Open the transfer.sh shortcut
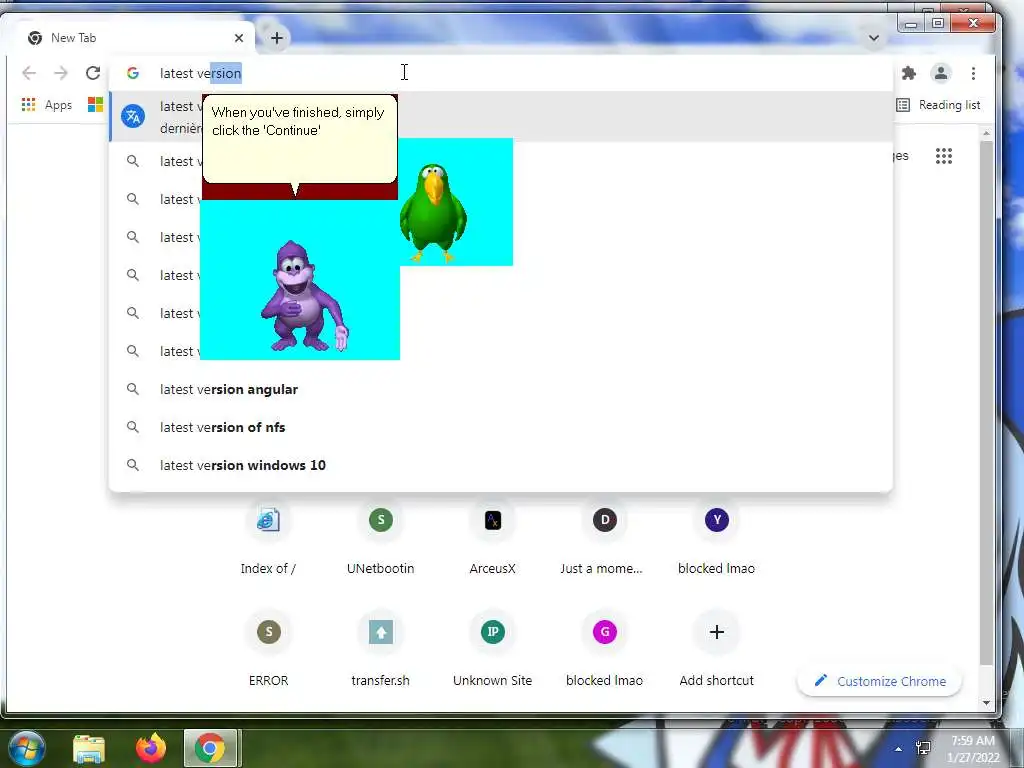 (381, 650)
